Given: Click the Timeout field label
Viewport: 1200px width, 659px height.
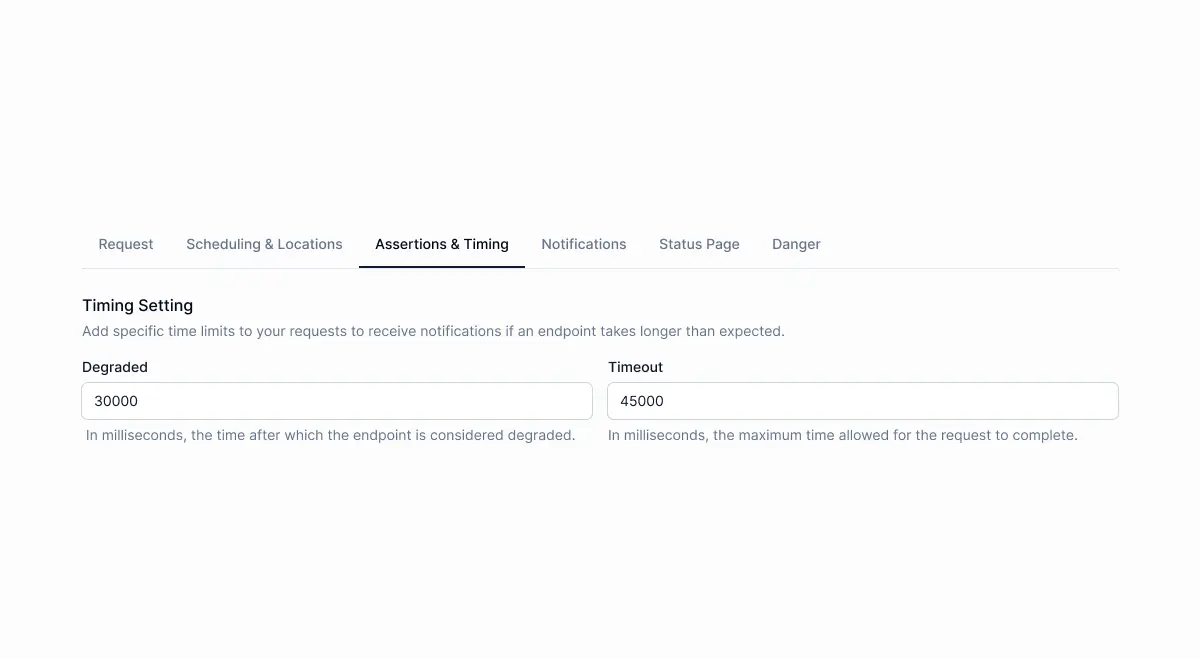Looking at the screenshot, I should click(x=636, y=367).
